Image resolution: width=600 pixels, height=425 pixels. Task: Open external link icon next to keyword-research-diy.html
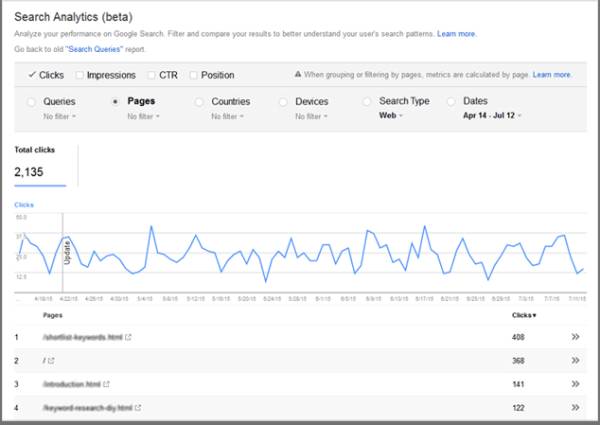point(138,407)
